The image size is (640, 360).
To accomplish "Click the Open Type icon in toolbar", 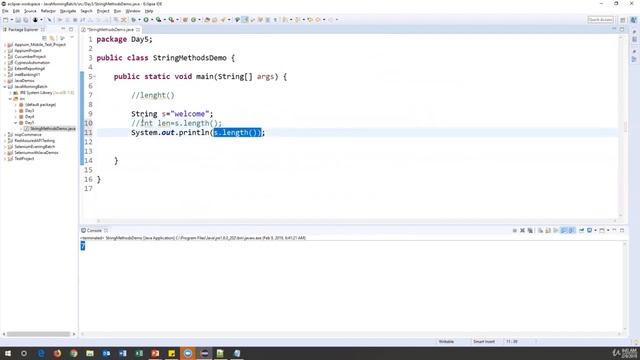I will coord(207,20).
